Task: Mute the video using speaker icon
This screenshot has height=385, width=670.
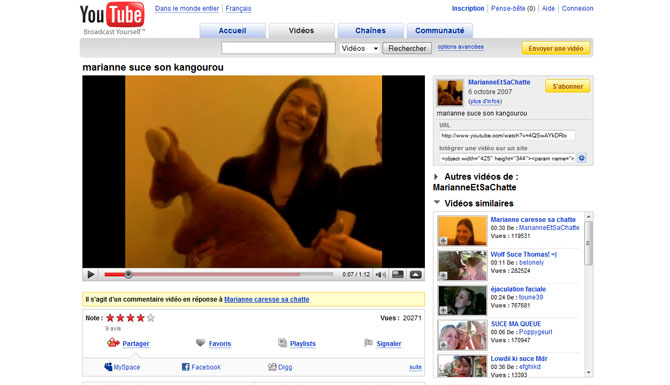Action: (381, 274)
